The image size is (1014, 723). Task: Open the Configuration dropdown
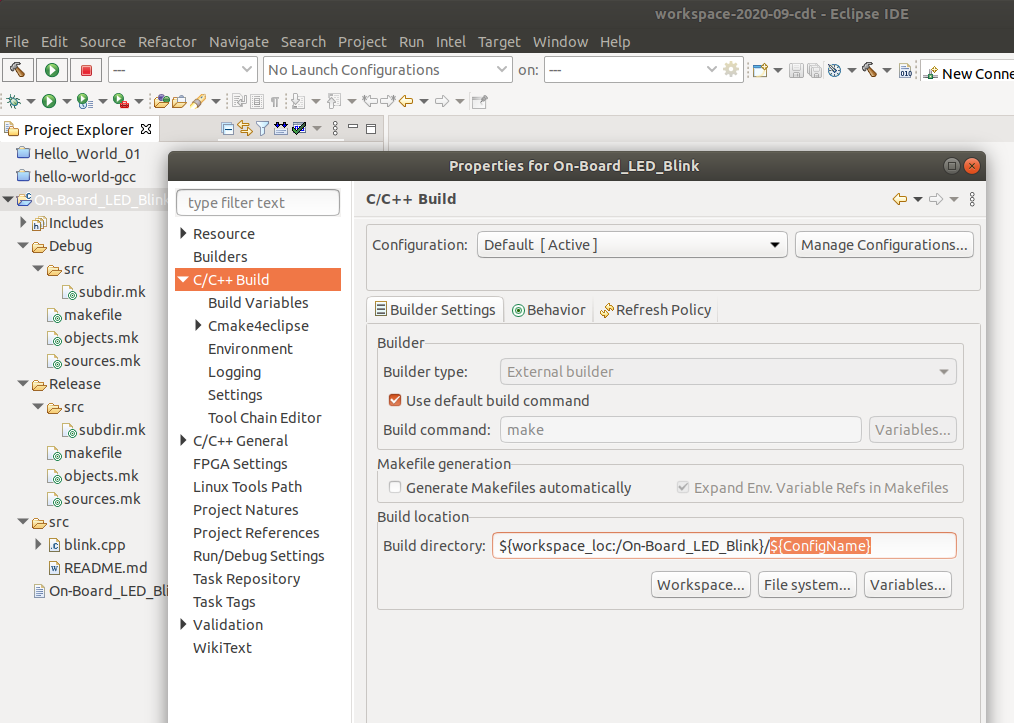click(632, 245)
